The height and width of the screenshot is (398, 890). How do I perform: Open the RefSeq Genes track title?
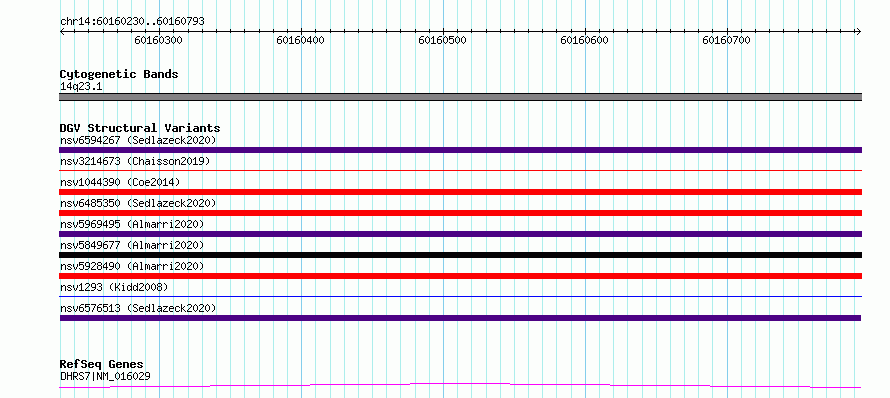(102, 365)
